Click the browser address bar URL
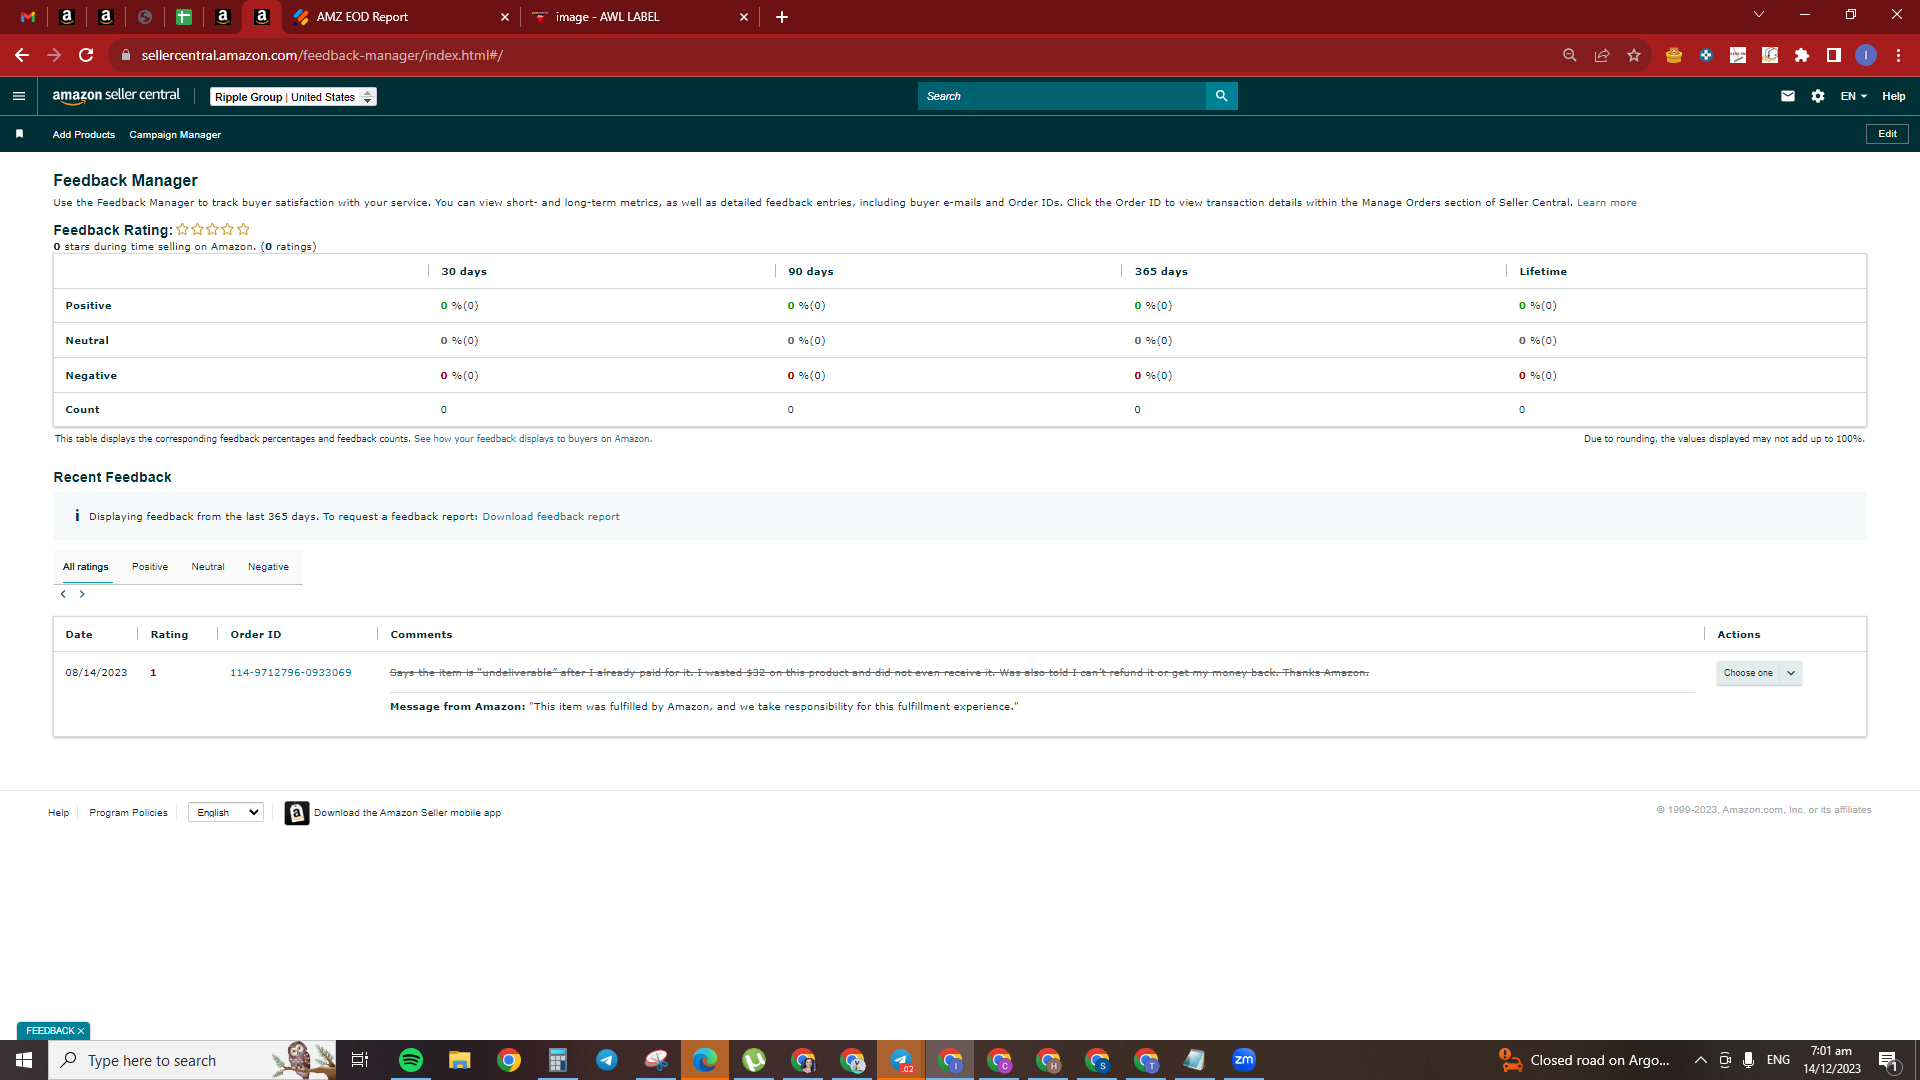 coord(322,55)
